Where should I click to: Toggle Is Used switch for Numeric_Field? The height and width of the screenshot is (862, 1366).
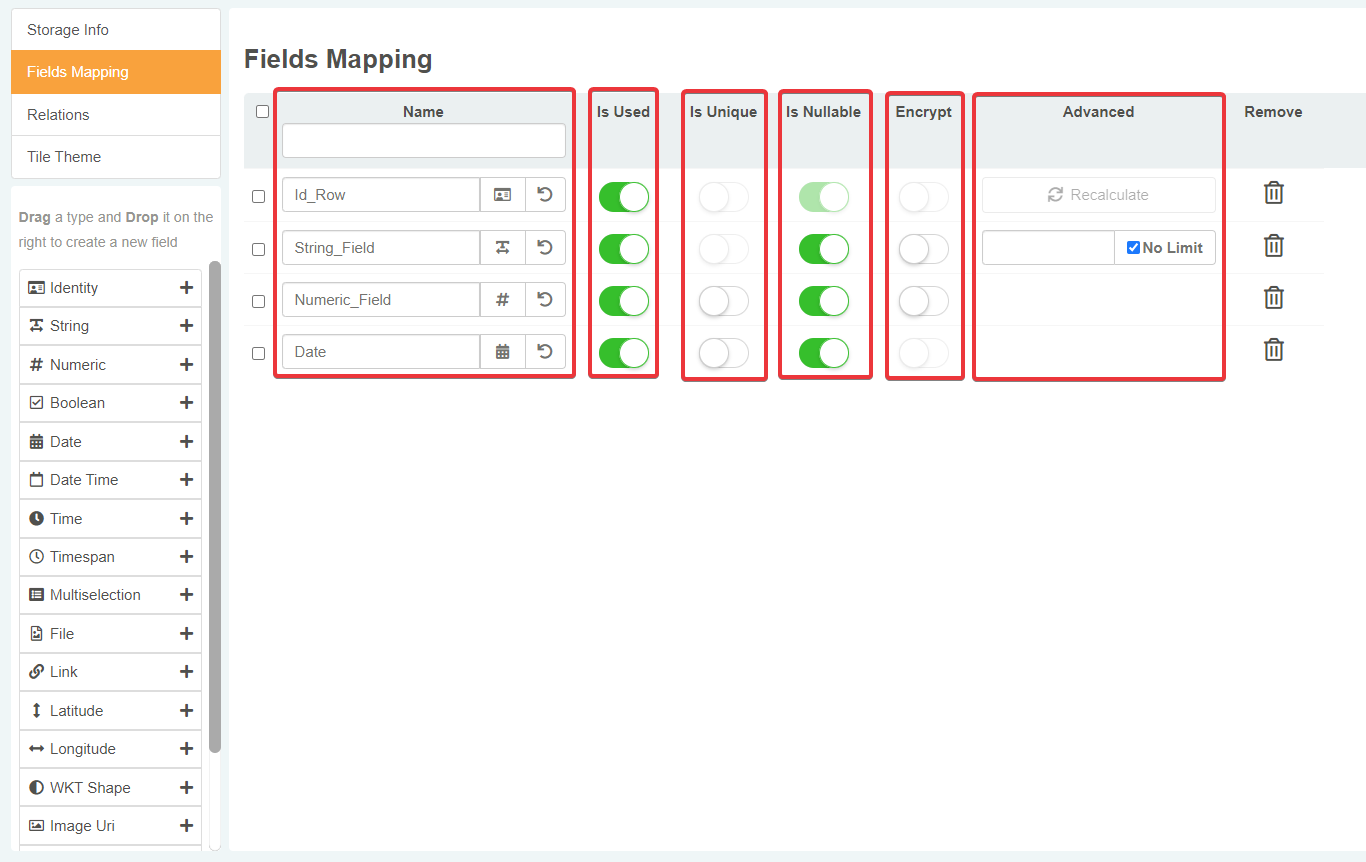click(624, 301)
